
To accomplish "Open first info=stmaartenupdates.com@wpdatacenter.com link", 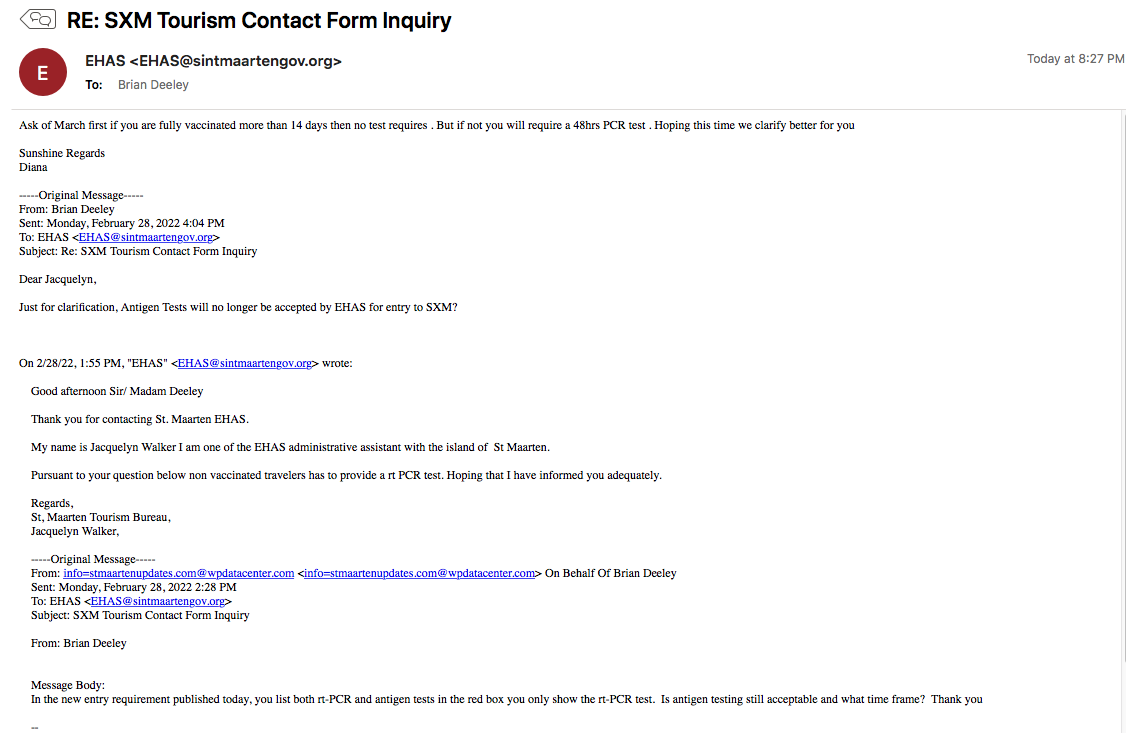I will click(x=179, y=573).
